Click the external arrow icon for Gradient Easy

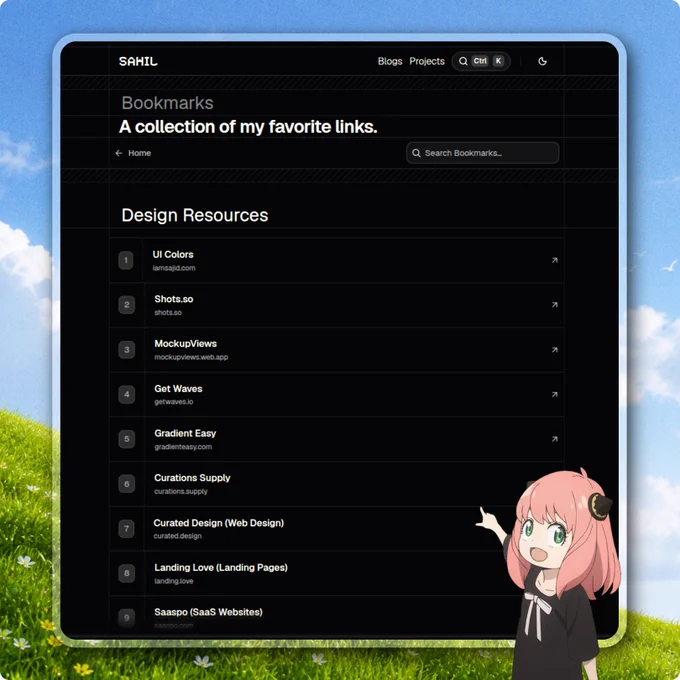point(554,439)
